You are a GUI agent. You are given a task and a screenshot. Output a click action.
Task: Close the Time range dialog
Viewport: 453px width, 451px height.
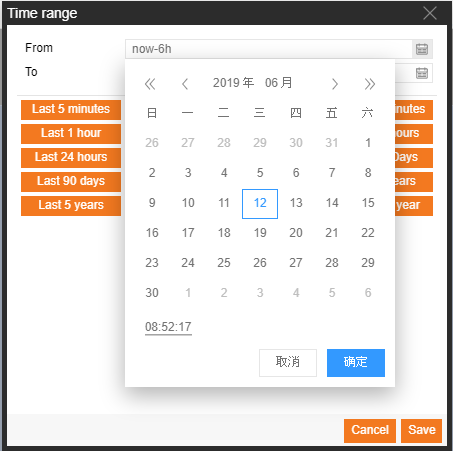coord(430,13)
